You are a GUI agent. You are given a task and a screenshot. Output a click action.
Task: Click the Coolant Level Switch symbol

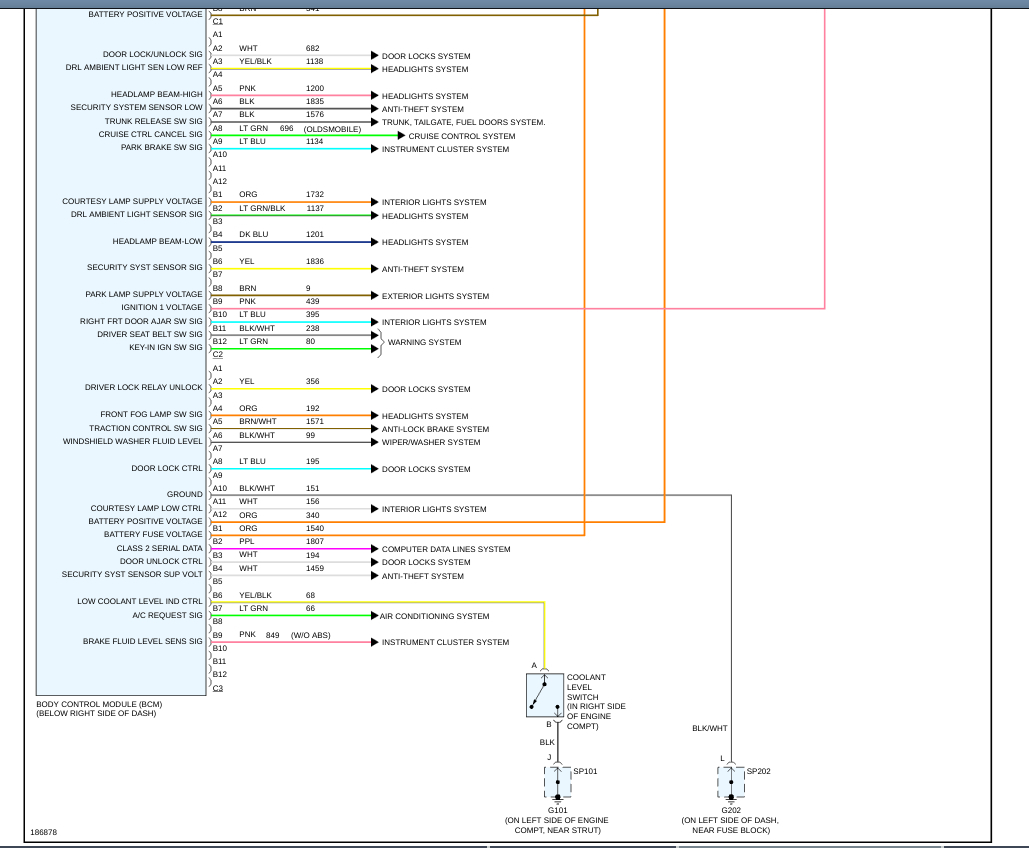[545, 695]
